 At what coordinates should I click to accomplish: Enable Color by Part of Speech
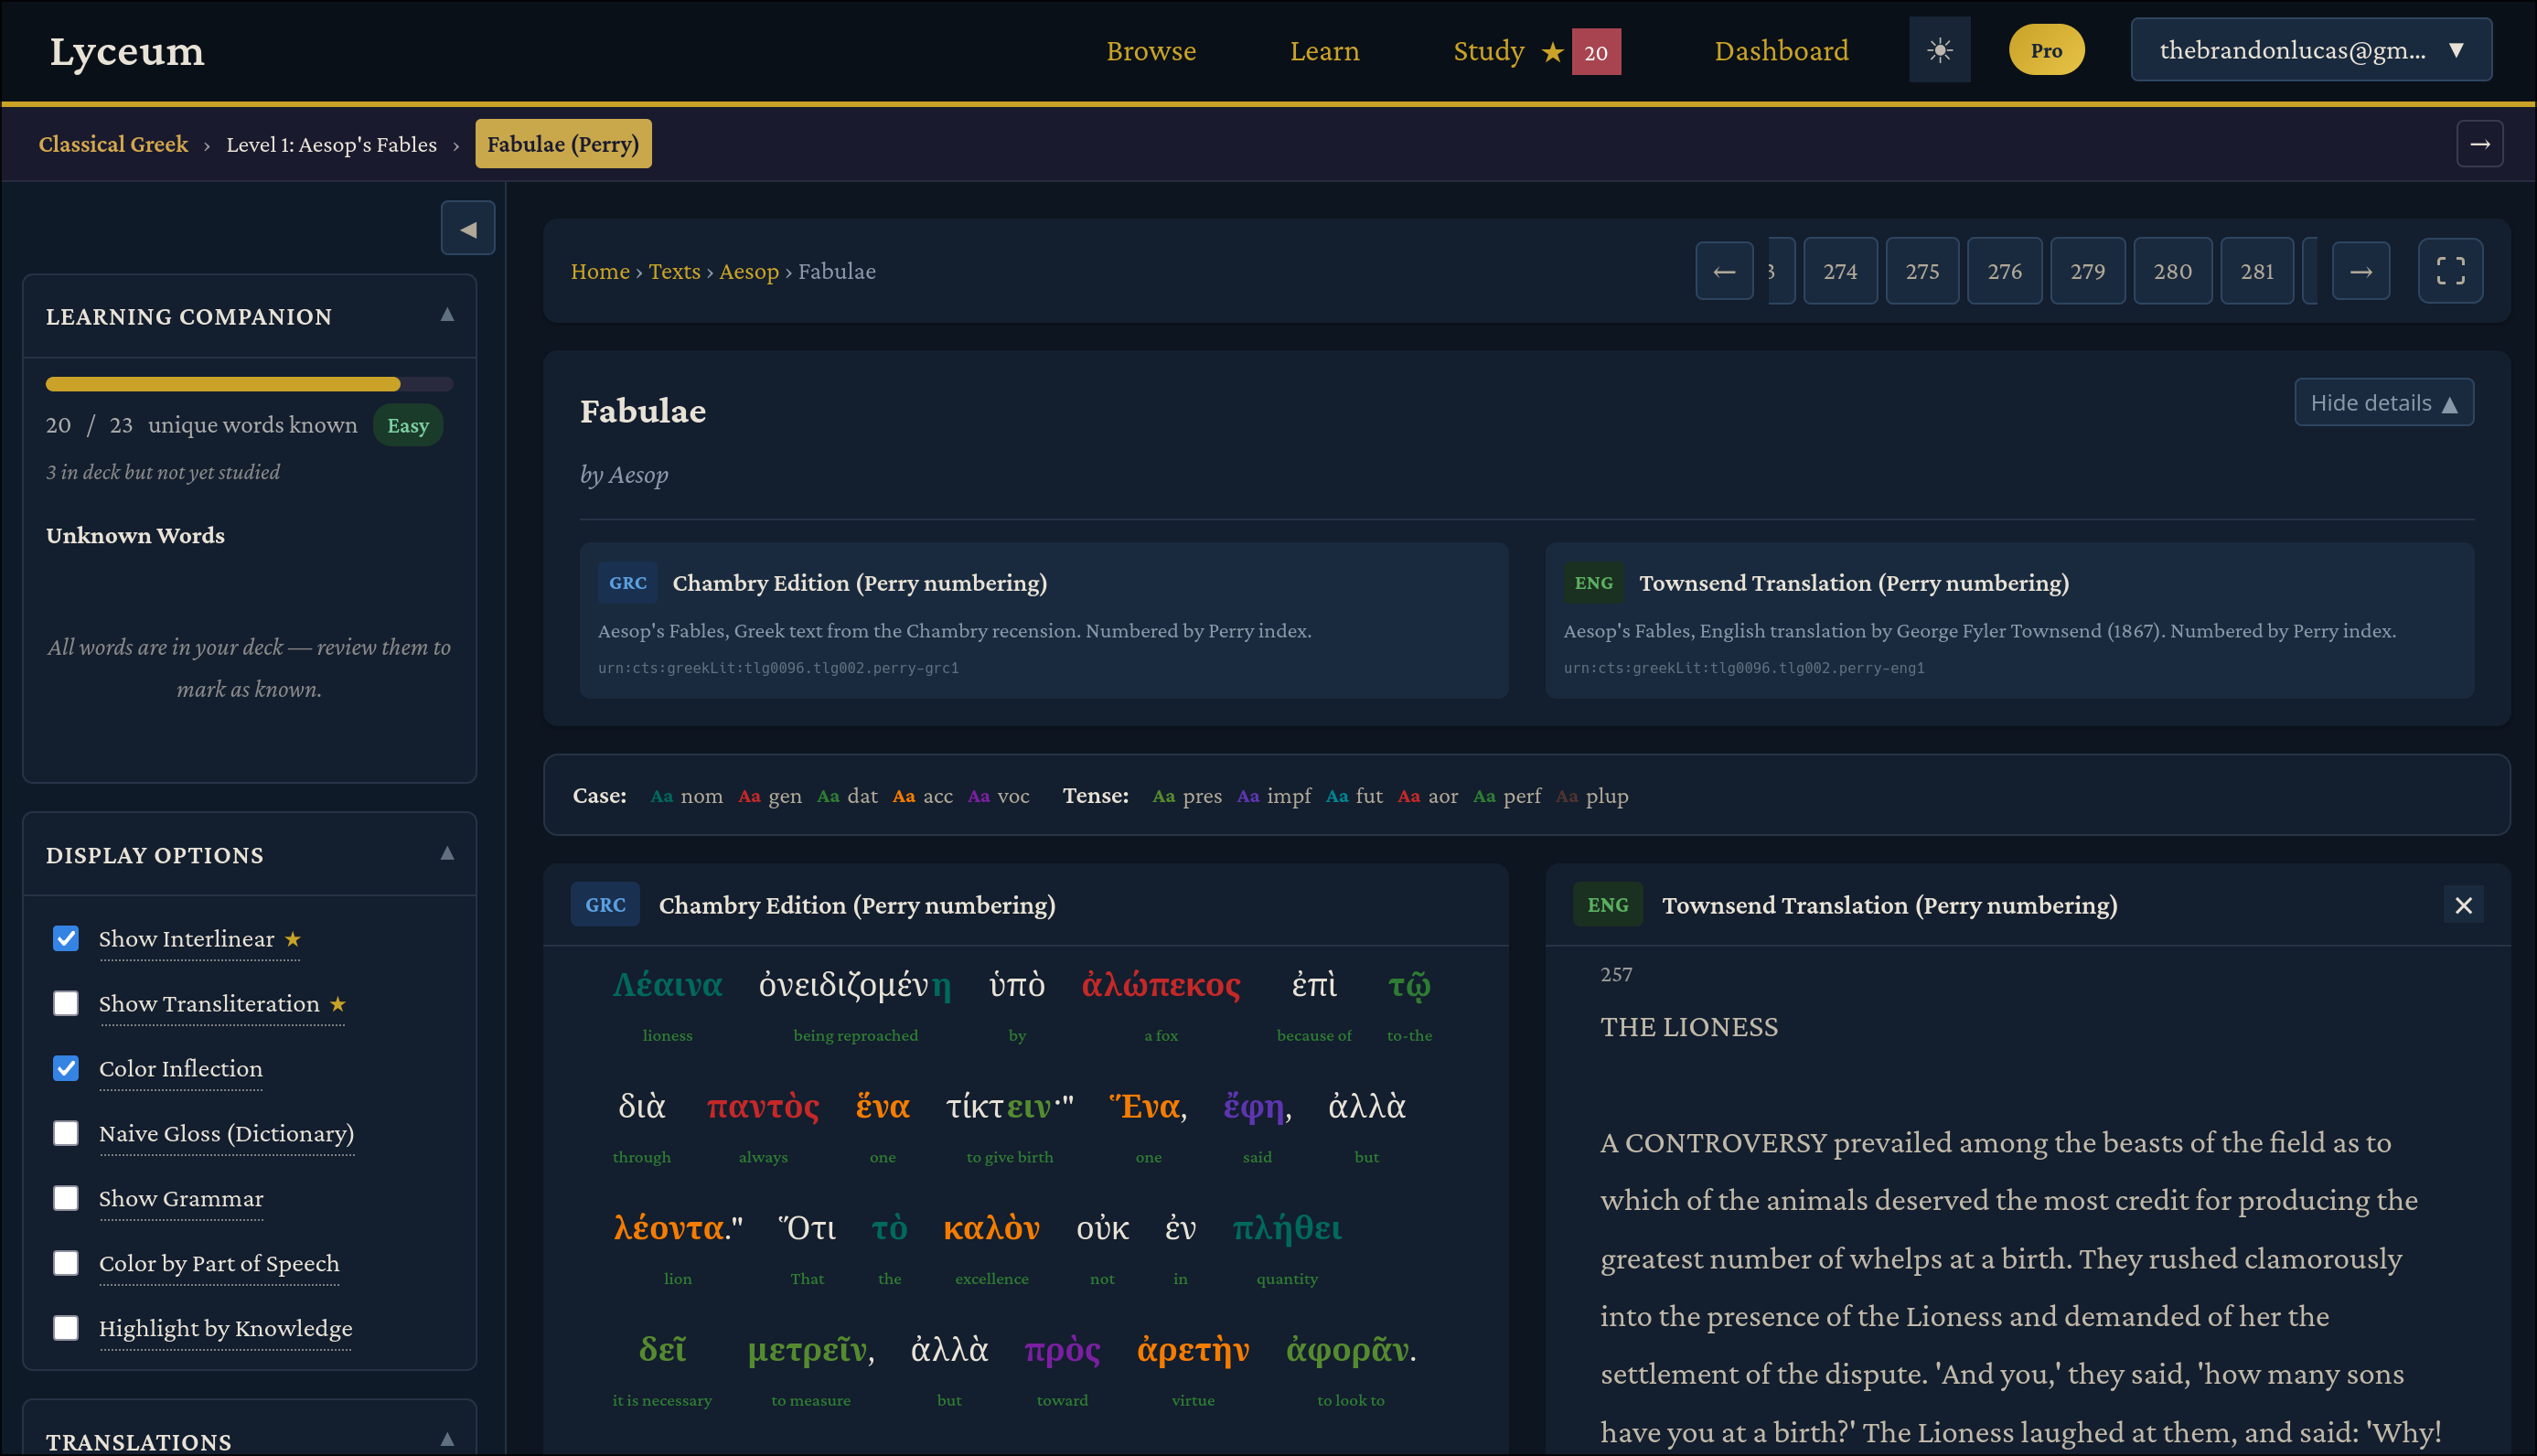click(66, 1263)
